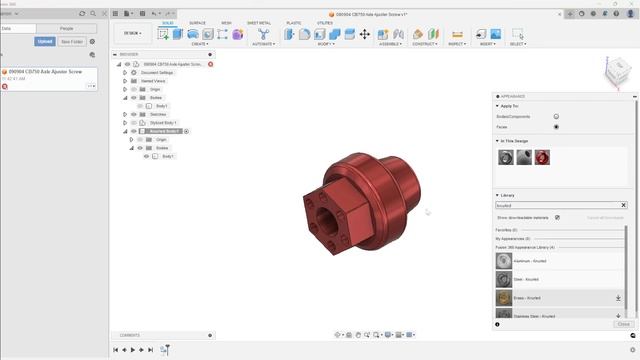Screen dimensions: 640x360
Task: Open data panel settings gear
Action: coord(92,42)
